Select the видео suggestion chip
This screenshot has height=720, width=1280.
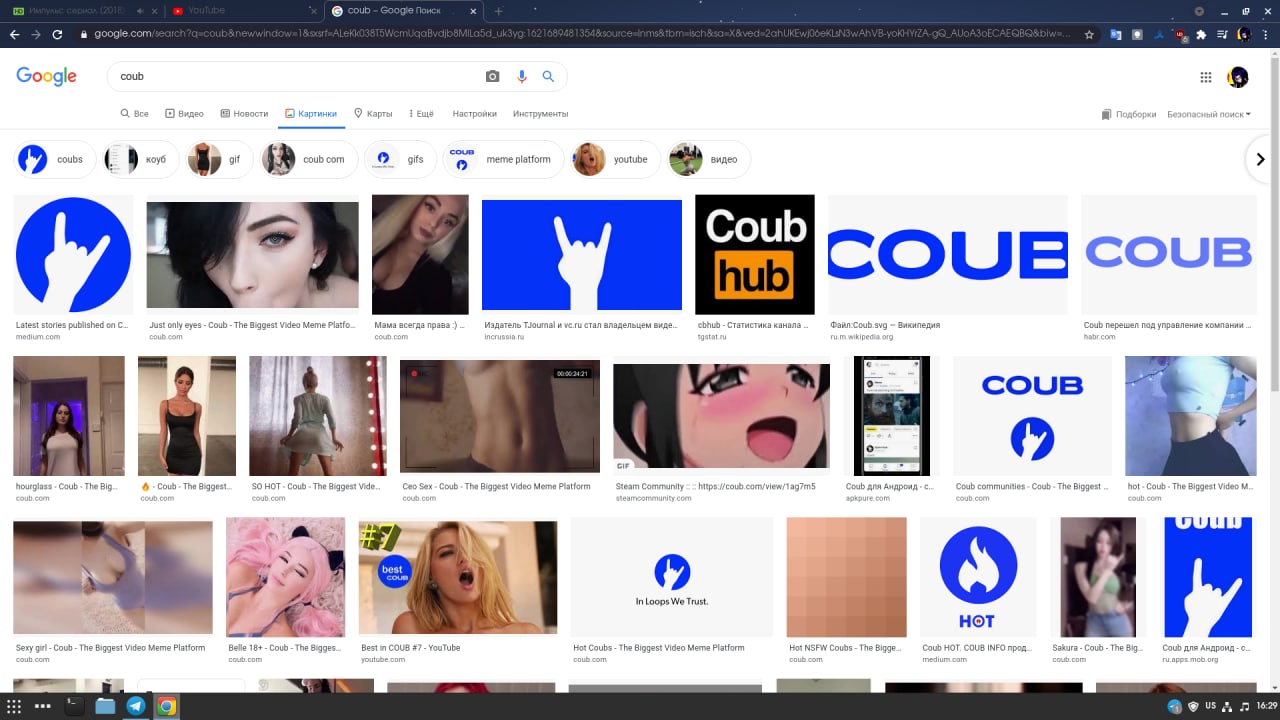(x=708, y=159)
